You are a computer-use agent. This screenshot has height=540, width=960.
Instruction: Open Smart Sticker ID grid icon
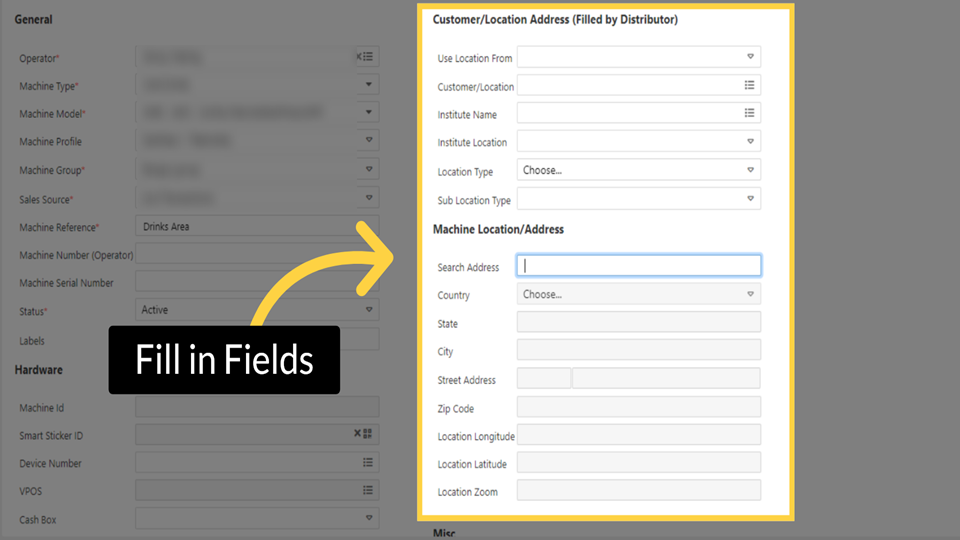[x=368, y=434]
